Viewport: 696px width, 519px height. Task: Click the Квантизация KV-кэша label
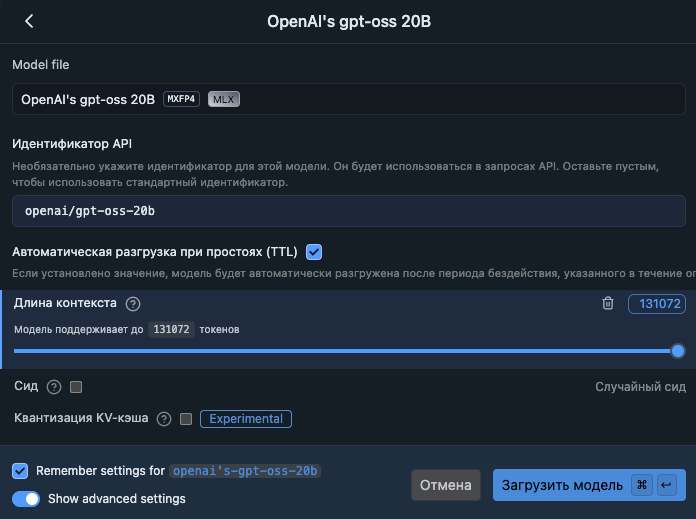click(81, 418)
